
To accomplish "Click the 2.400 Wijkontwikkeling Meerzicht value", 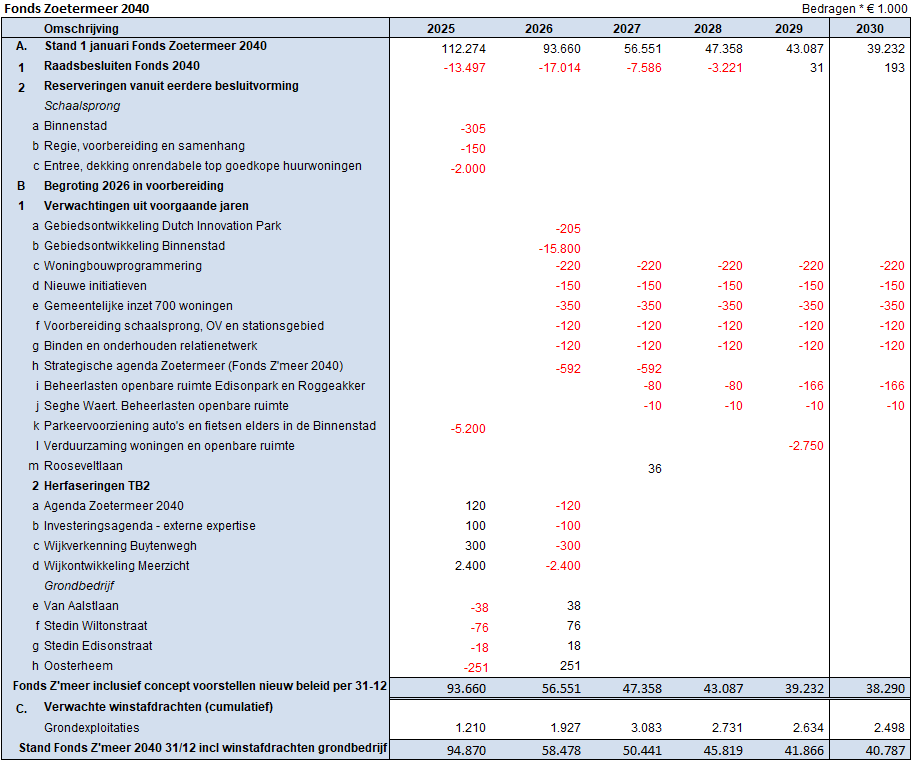I will click(x=470, y=566).
